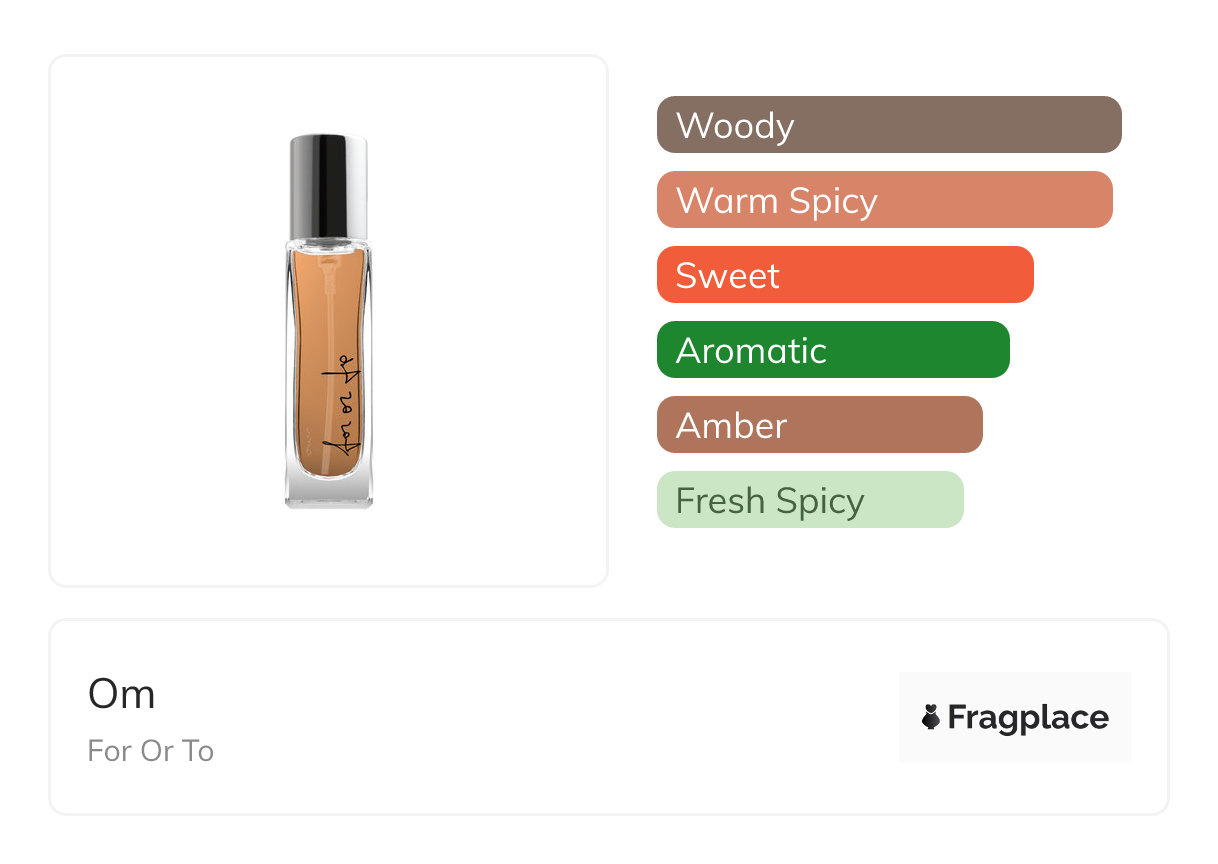Image resolution: width=1218 pixels, height=864 pixels.
Task: Click the 'Fresh Spicy' text label
Action: [x=770, y=501]
